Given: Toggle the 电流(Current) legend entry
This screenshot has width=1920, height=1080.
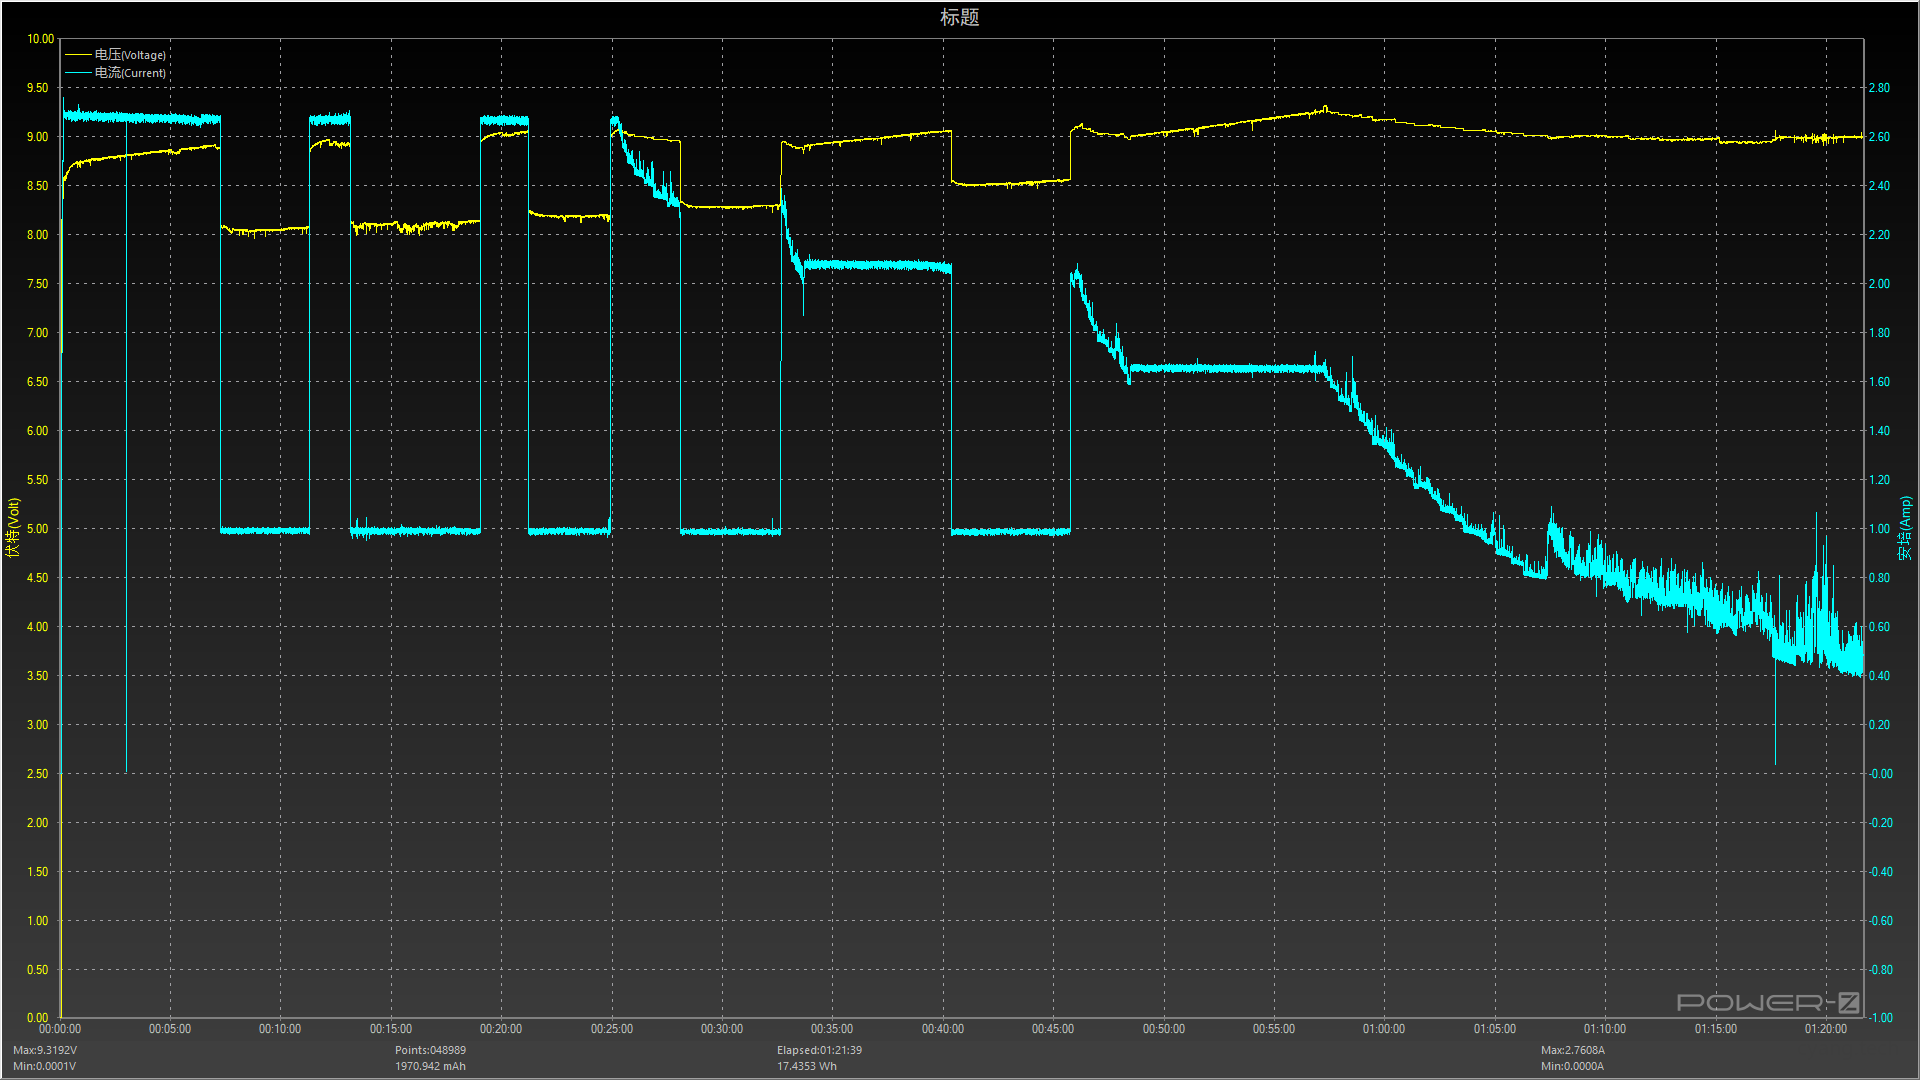Looking at the screenshot, I should [x=130, y=73].
